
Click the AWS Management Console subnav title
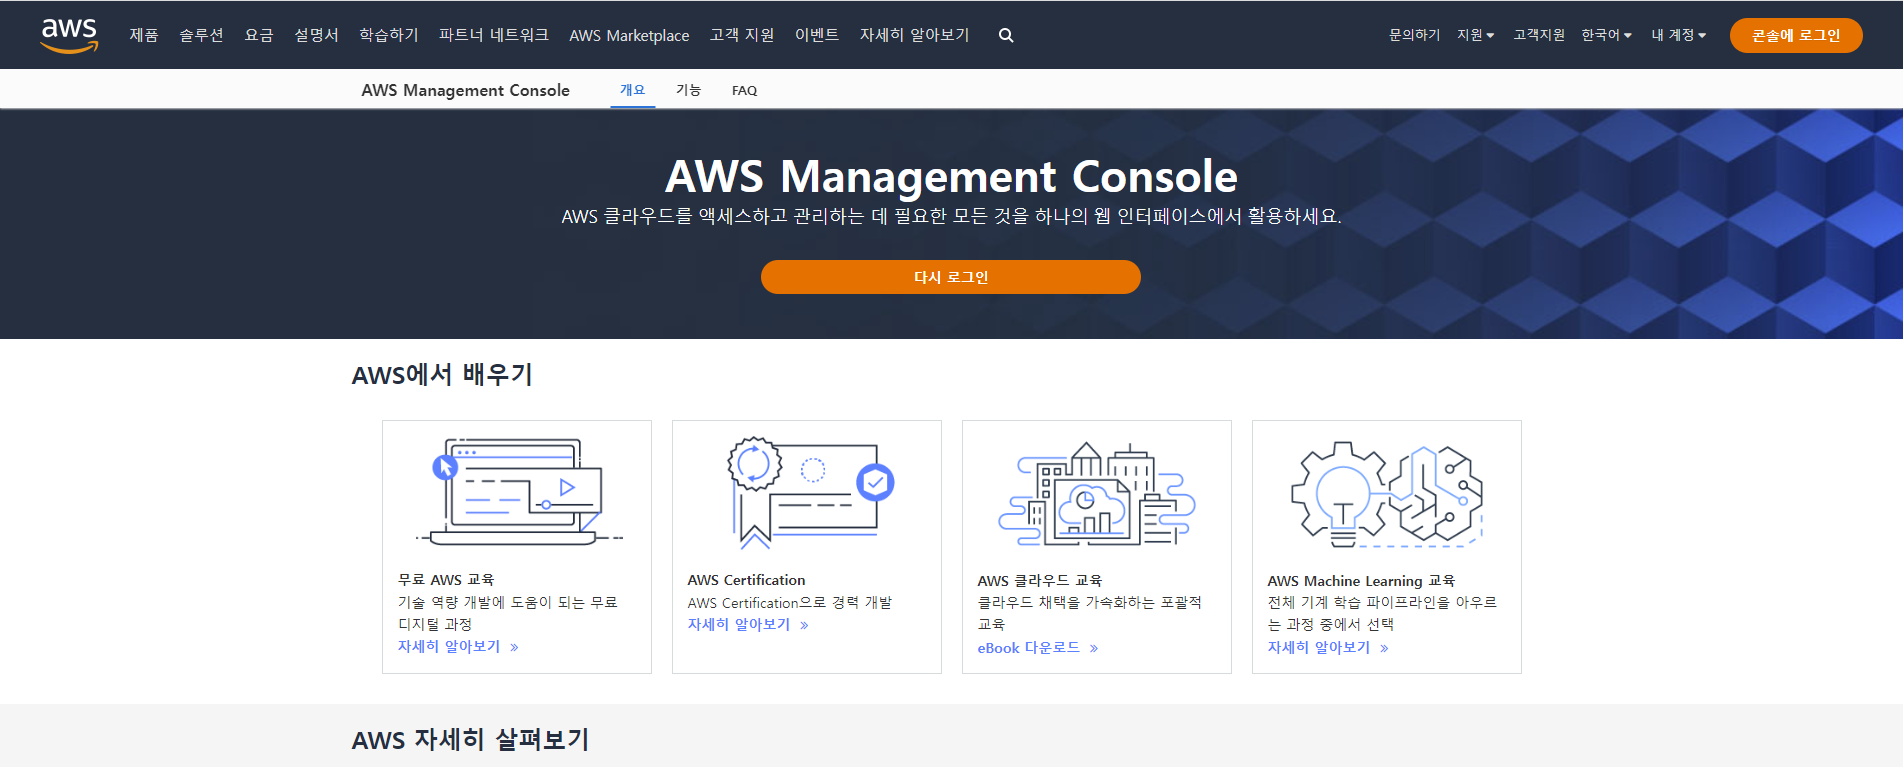tap(465, 90)
